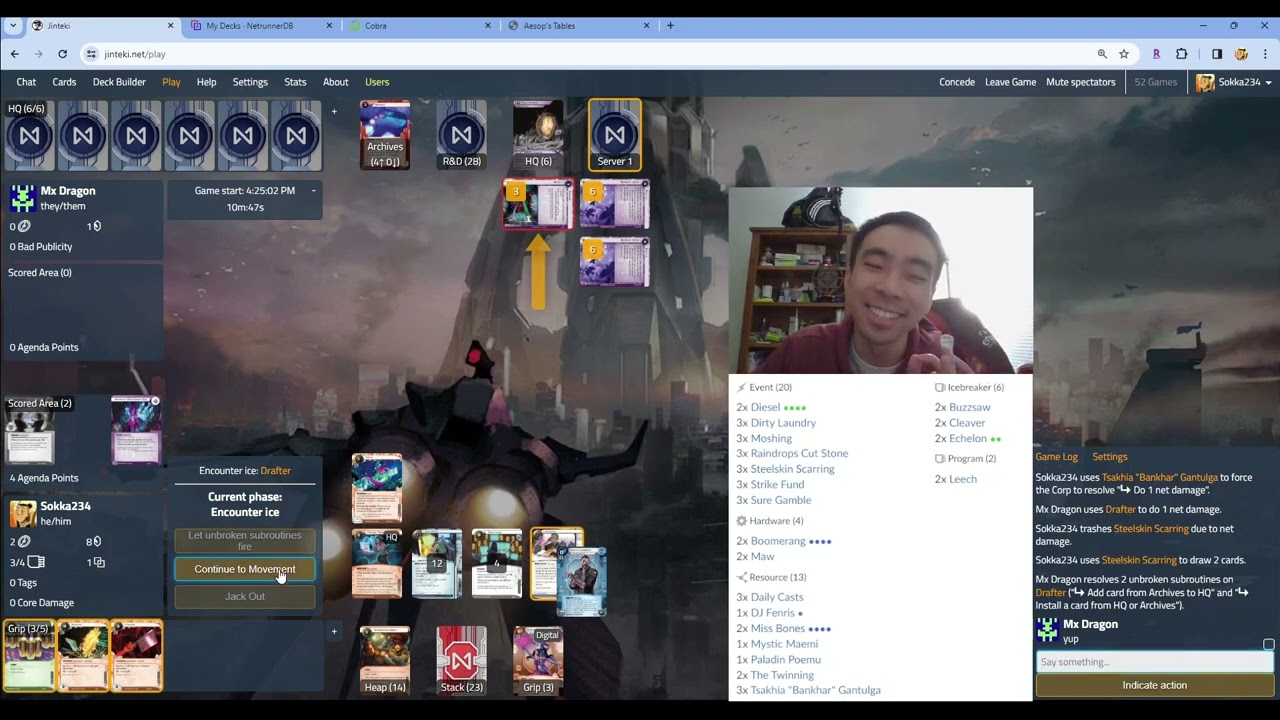Switch to My Decks - NetrunnerDB browser tab
Image resolution: width=1280 pixels, height=720 pixels.
260,26
